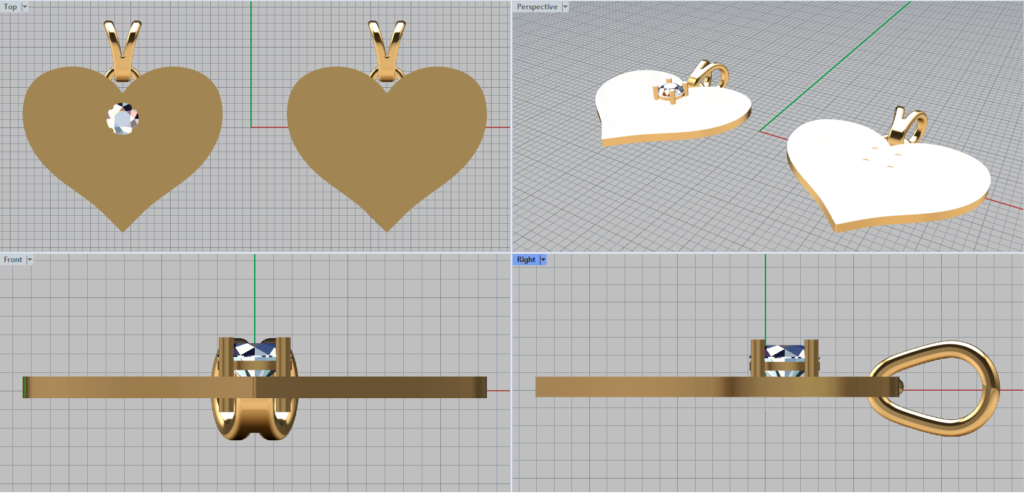Select the prong-set stone in Perspective view
The width and height of the screenshot is (1024, 494).
[671, 93]
